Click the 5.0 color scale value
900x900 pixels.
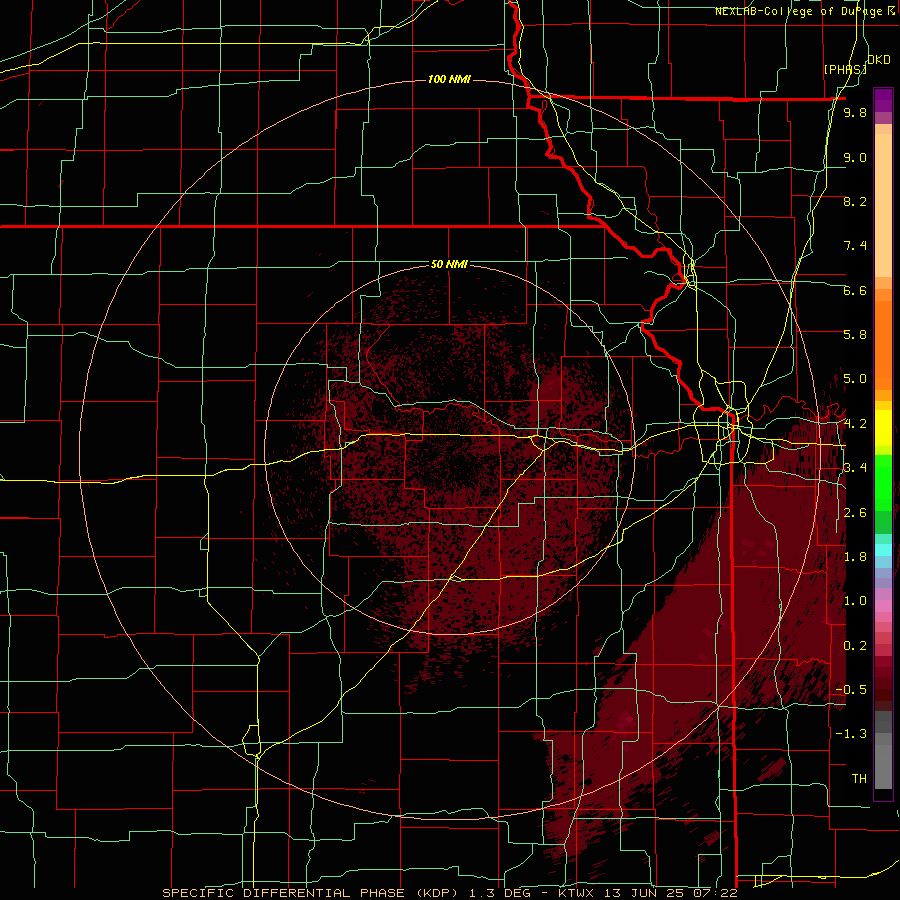coord(855,379)
